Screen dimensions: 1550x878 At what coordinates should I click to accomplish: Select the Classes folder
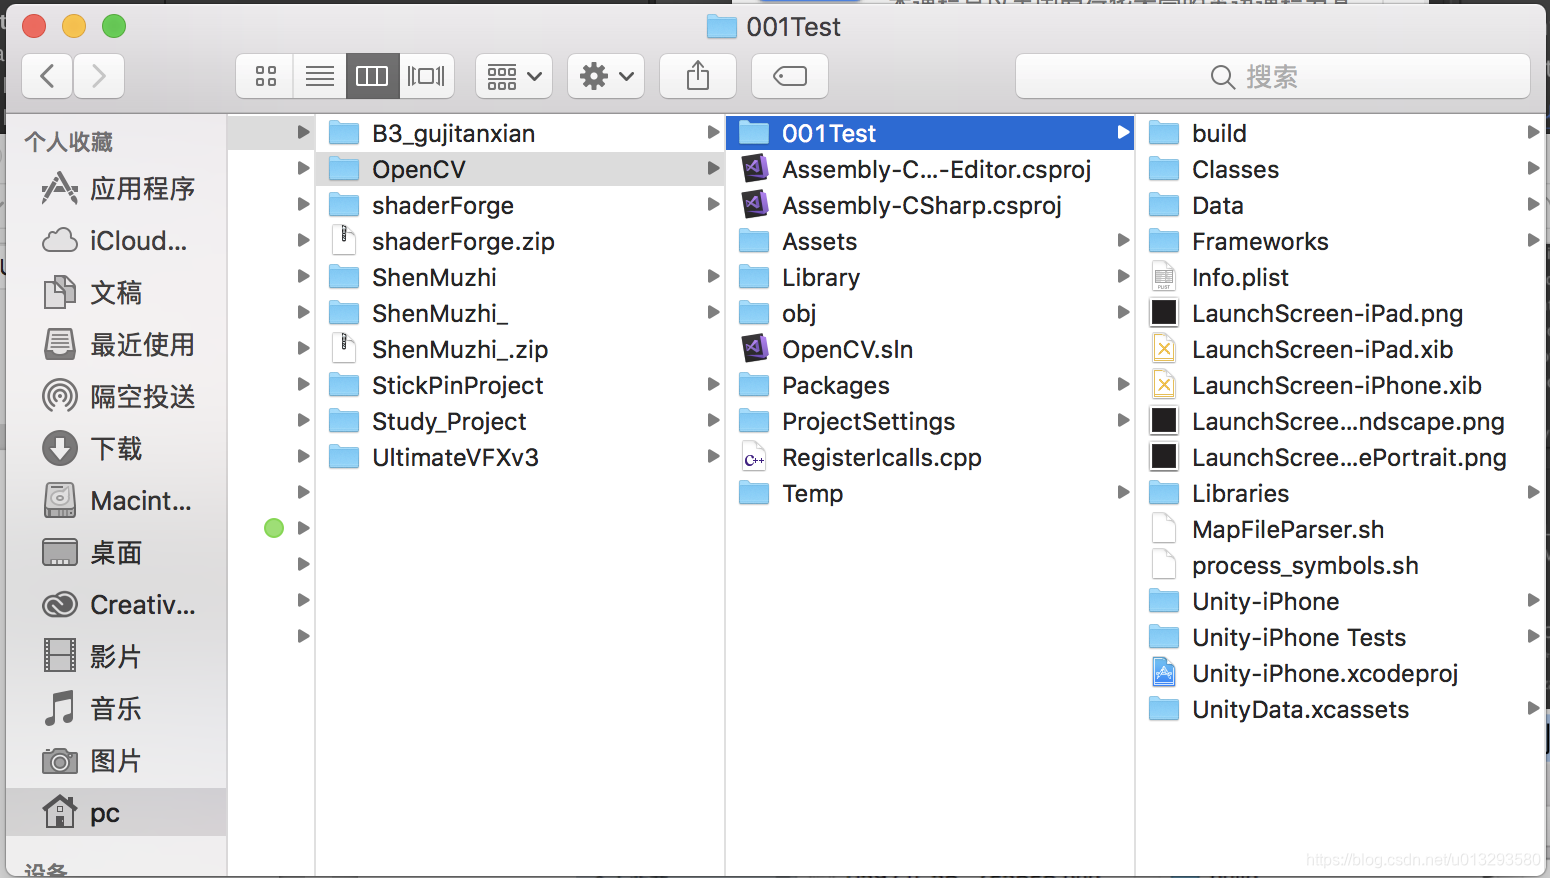coord(1341,169)
